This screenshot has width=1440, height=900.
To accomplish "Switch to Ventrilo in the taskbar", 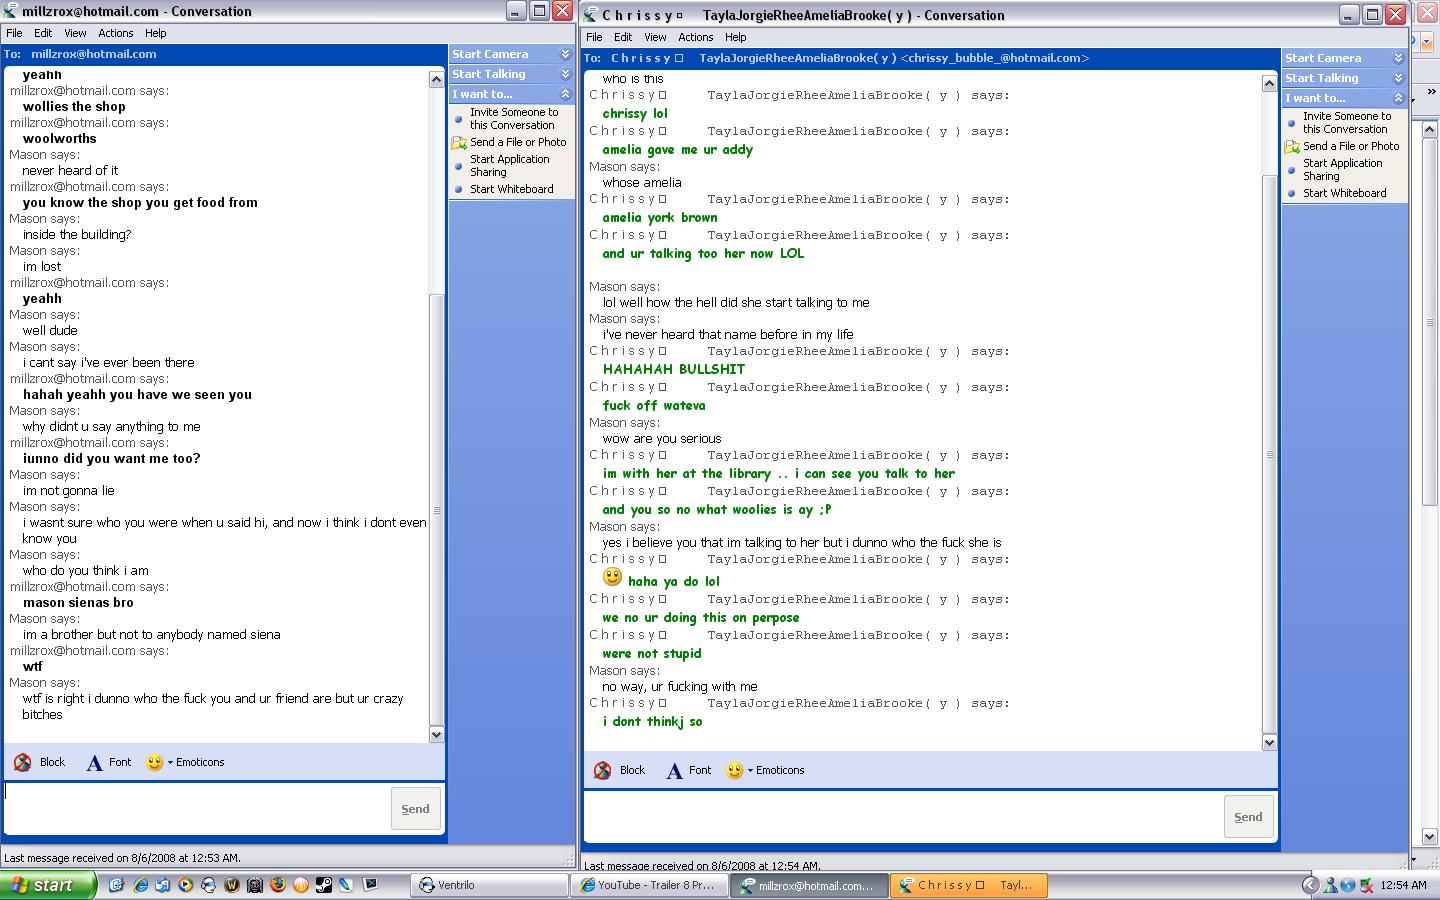I will [x=489, y=885].
